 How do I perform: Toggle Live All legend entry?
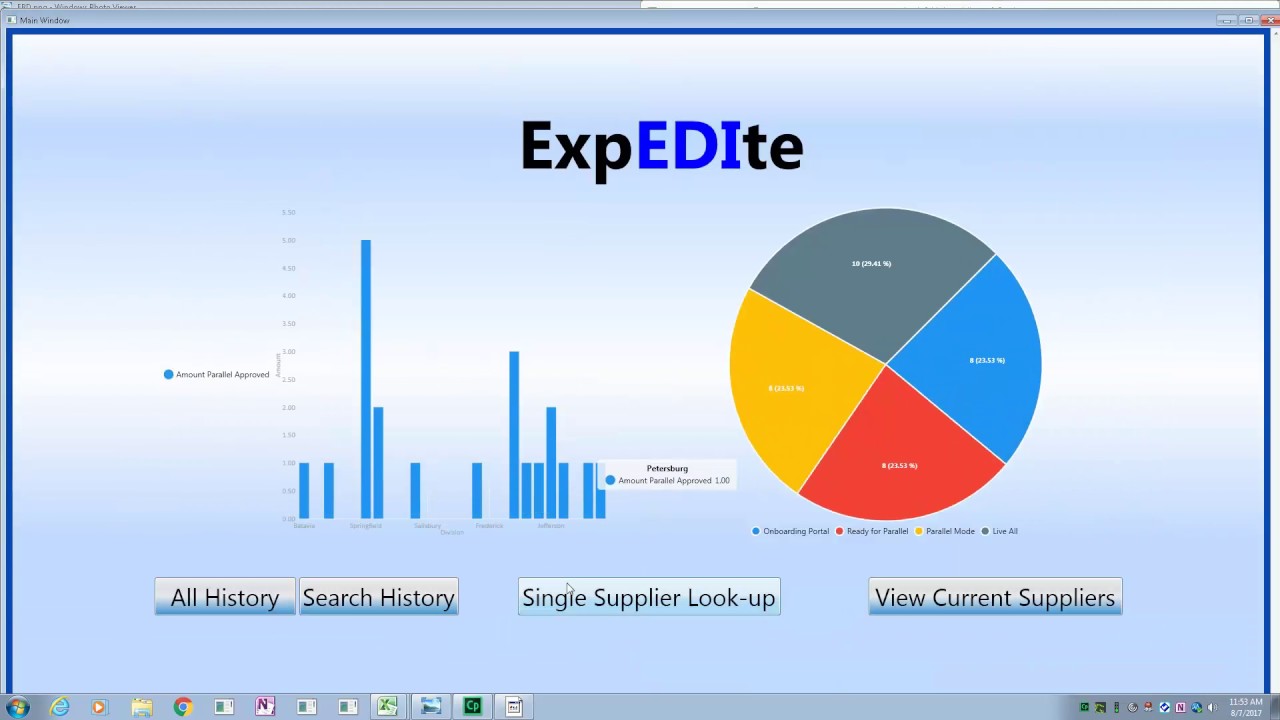pos(1000,531)
